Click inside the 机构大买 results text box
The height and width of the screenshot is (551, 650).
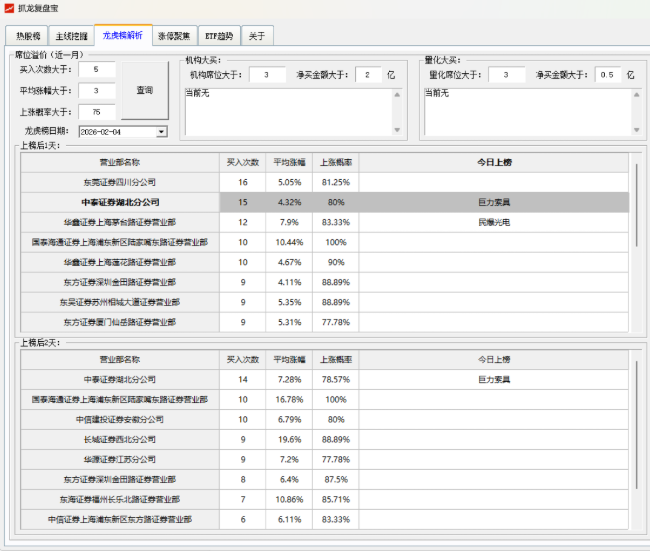pyautogui.click(x=289, y=112)
